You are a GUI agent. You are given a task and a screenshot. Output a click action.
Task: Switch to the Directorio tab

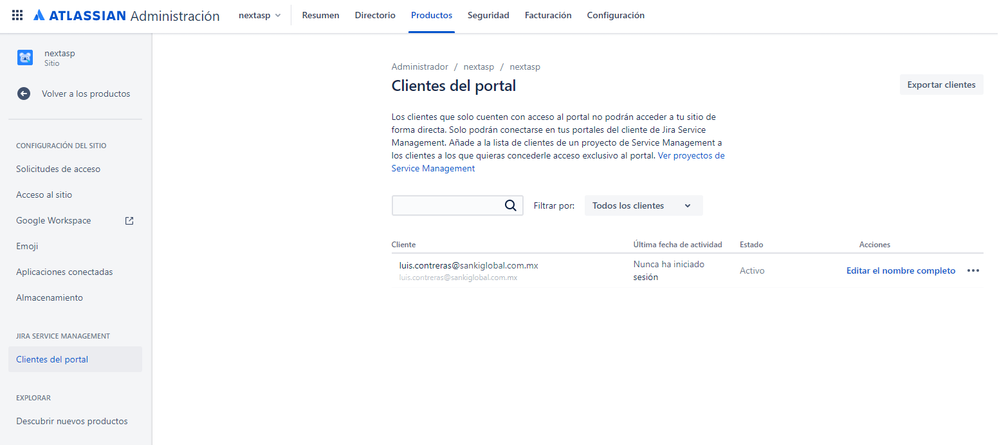click(375, 15)
